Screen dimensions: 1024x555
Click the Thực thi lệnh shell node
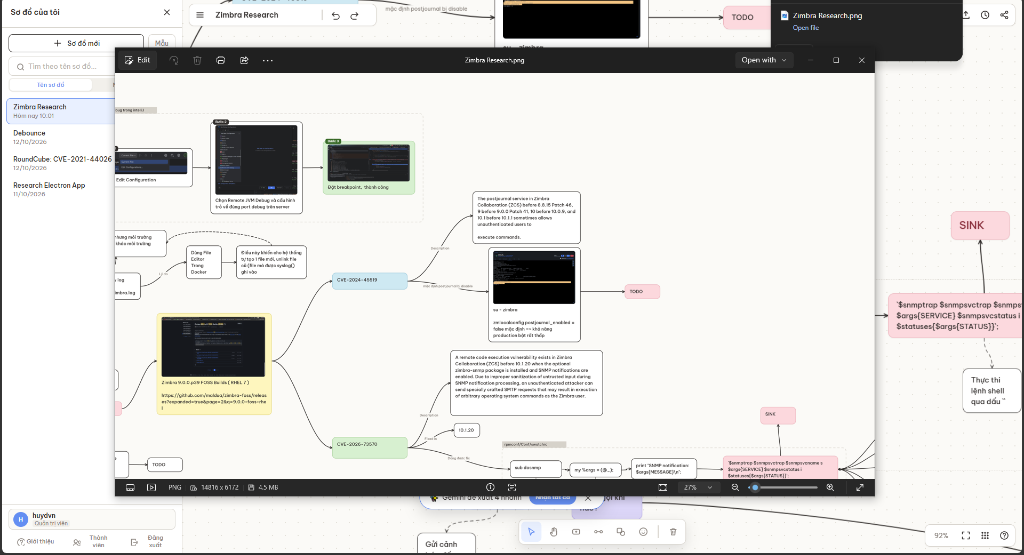coord(991,390)
